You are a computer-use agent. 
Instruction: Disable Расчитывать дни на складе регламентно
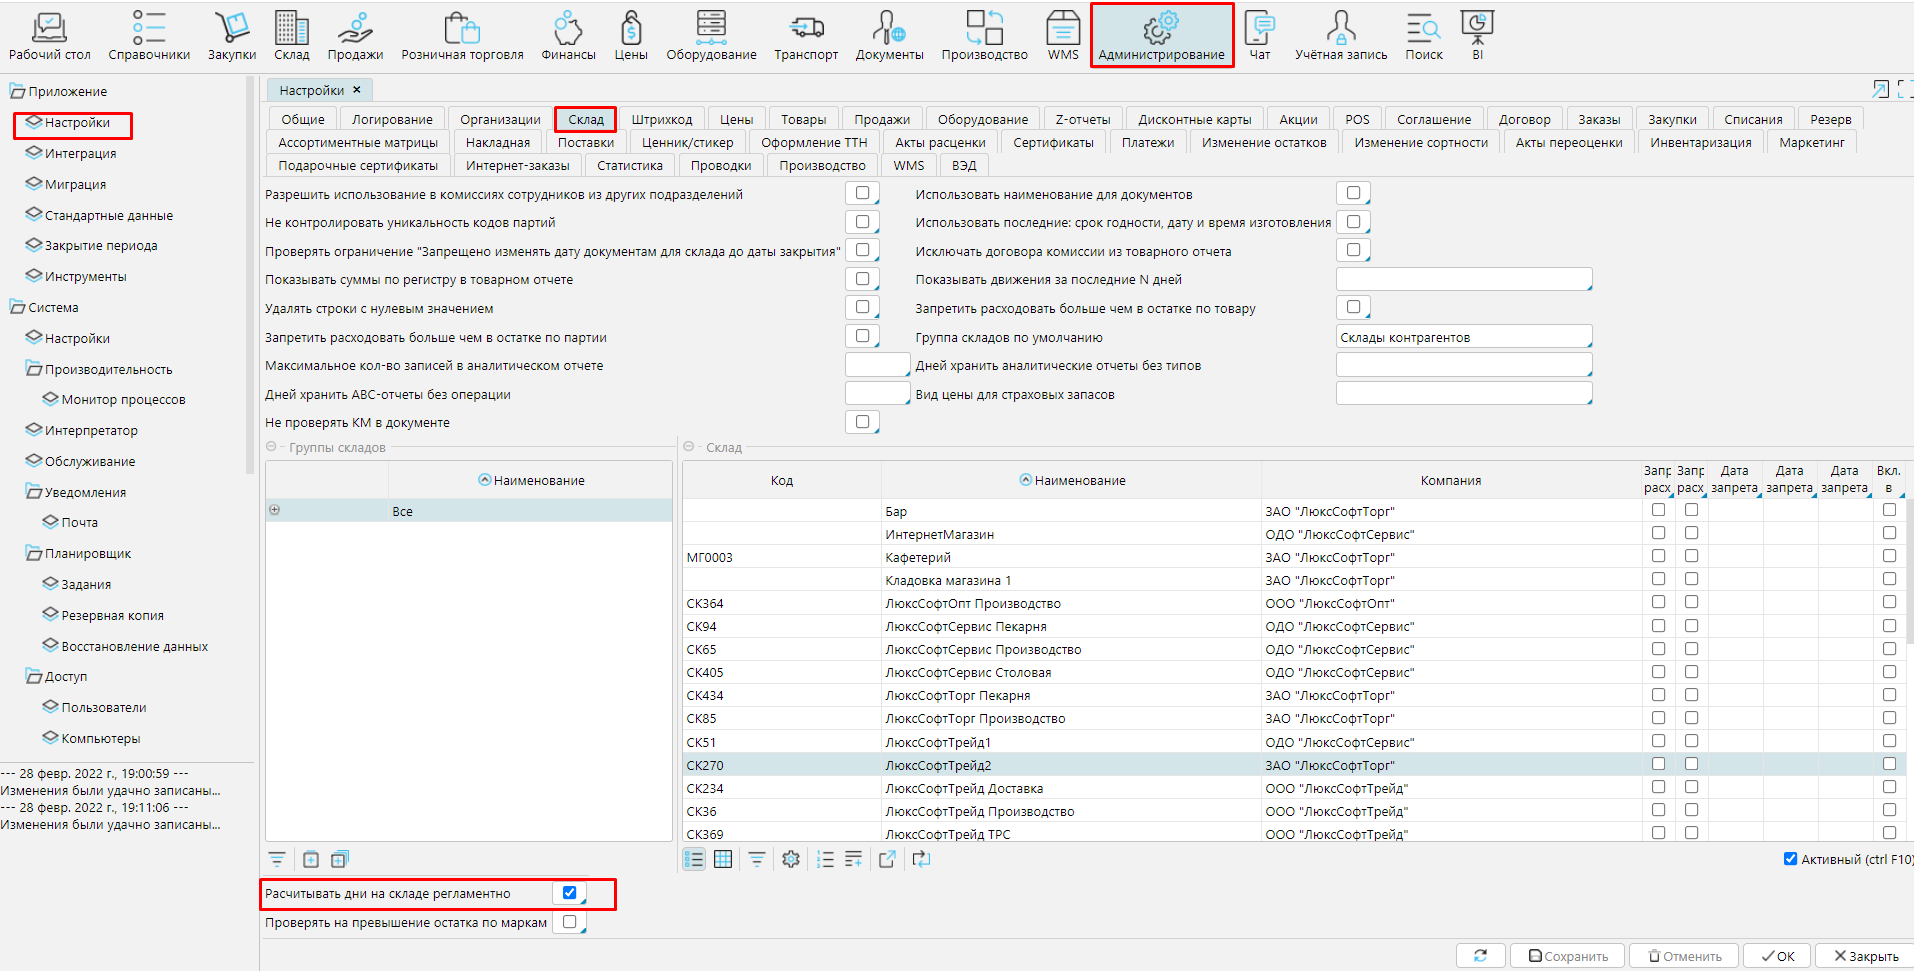569,893
